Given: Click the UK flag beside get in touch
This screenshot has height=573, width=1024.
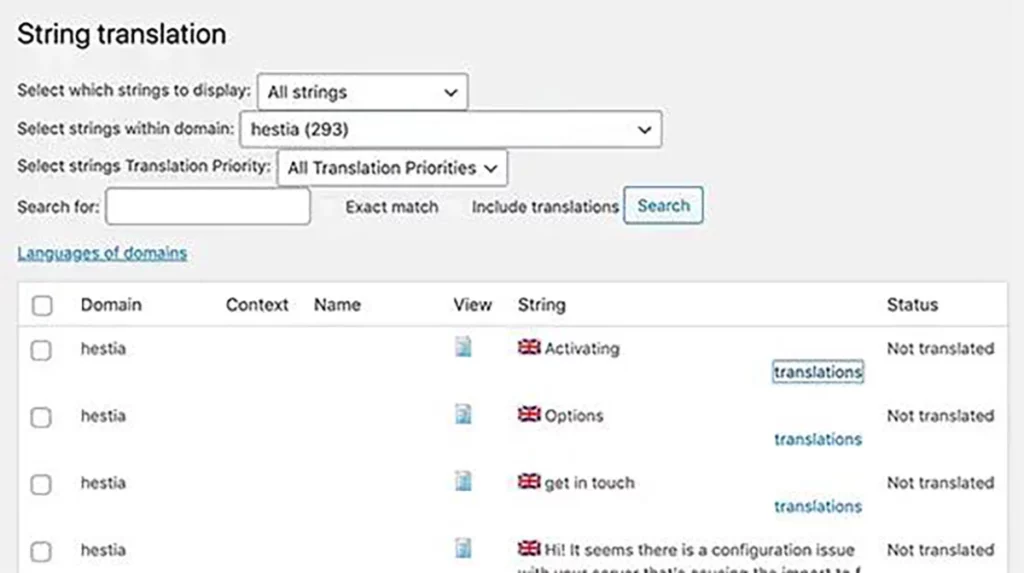Looking at the screenshot, I should point(529,482).
